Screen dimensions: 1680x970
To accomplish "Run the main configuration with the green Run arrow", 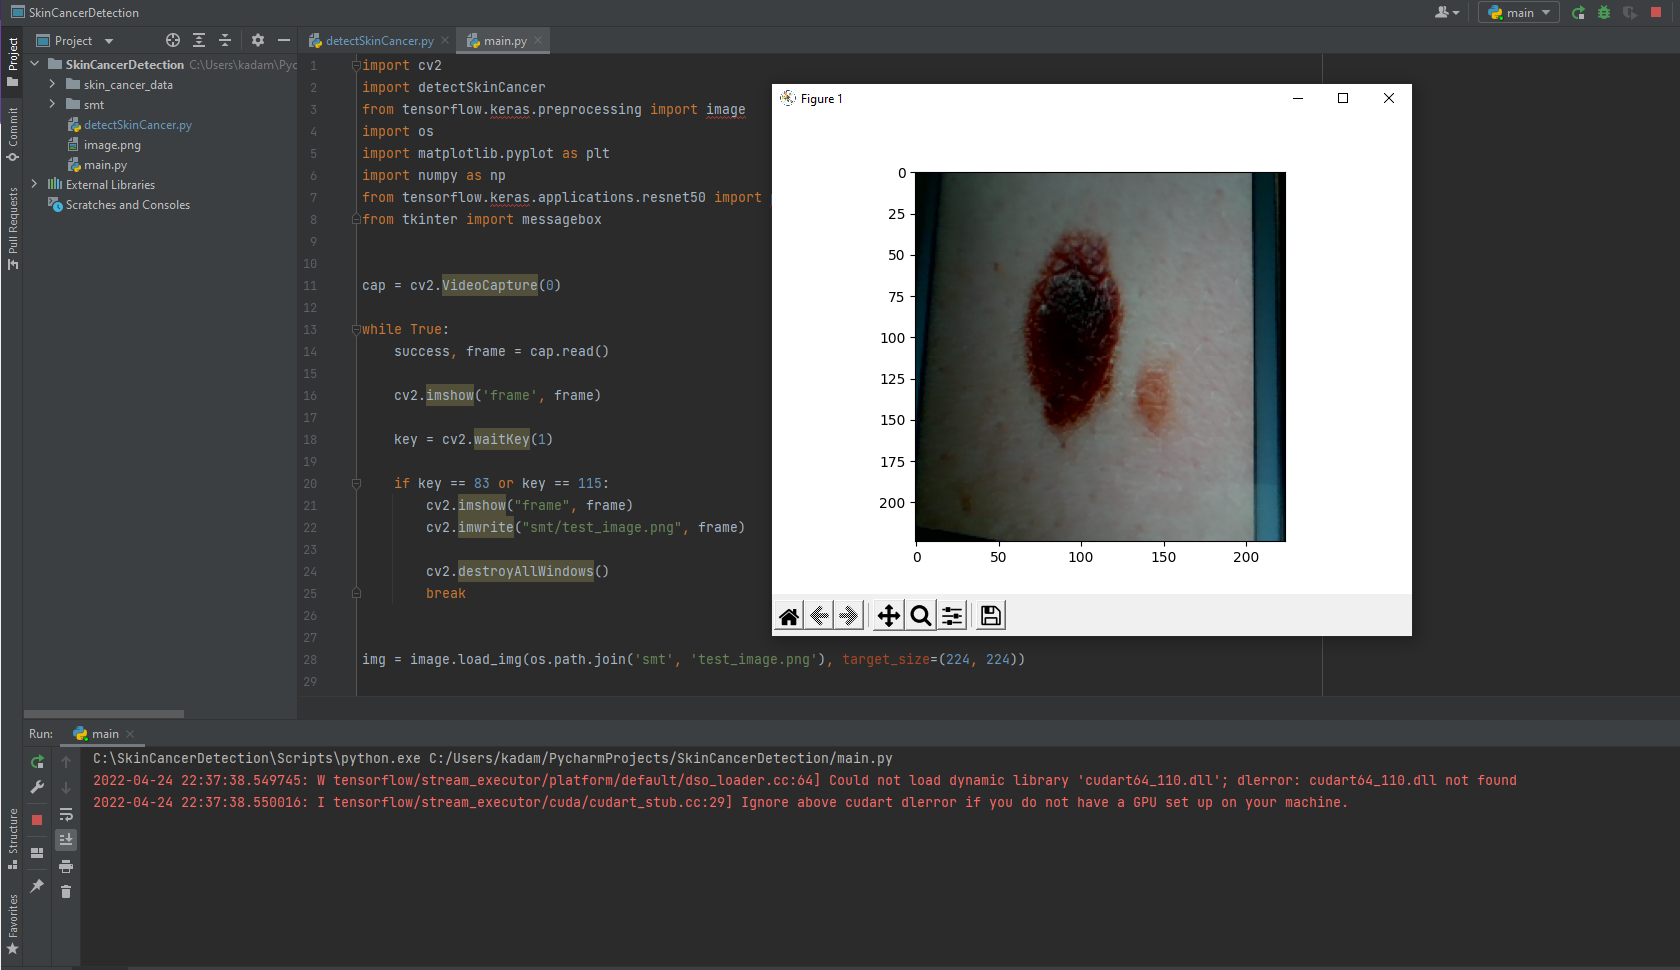I will (1578, 12).
